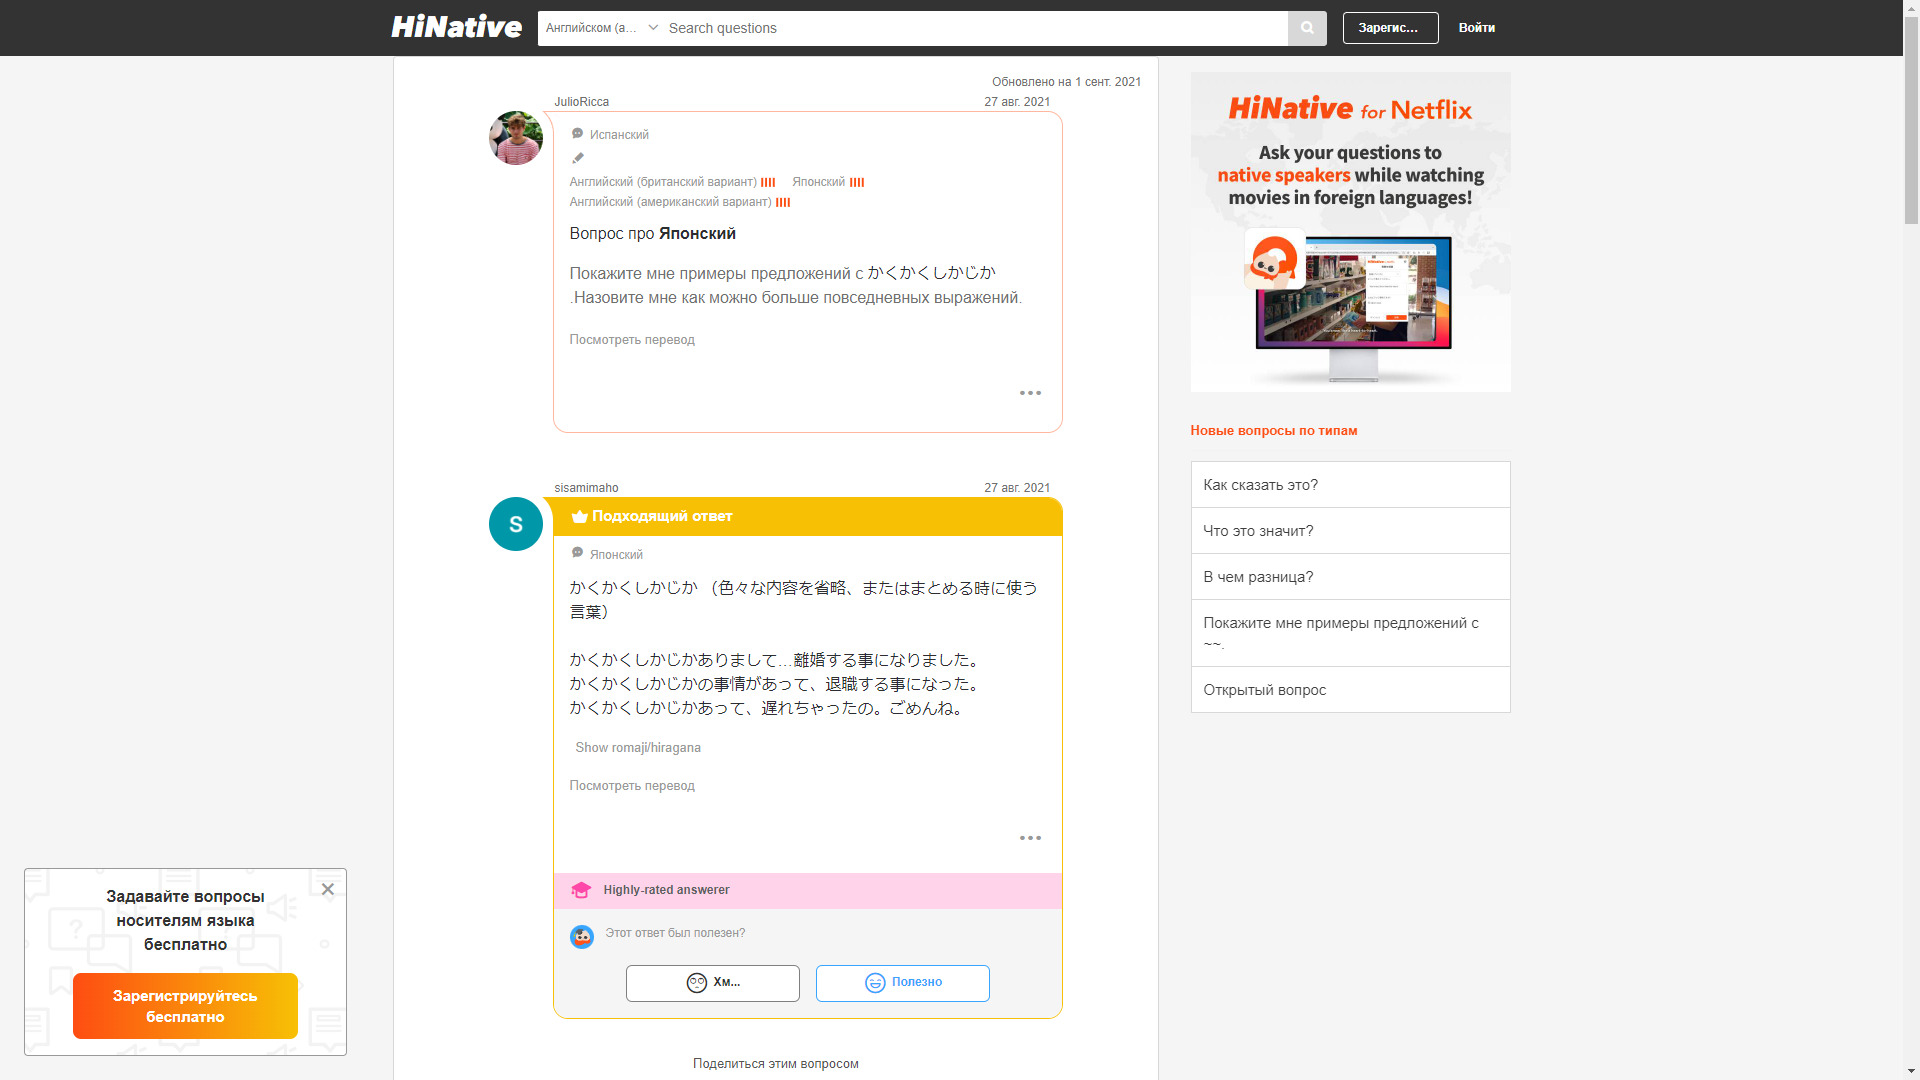1920x1080 pixels.
Task: Click the Highly-rated answerer graduation cap icon
Action: coord(581,890)
